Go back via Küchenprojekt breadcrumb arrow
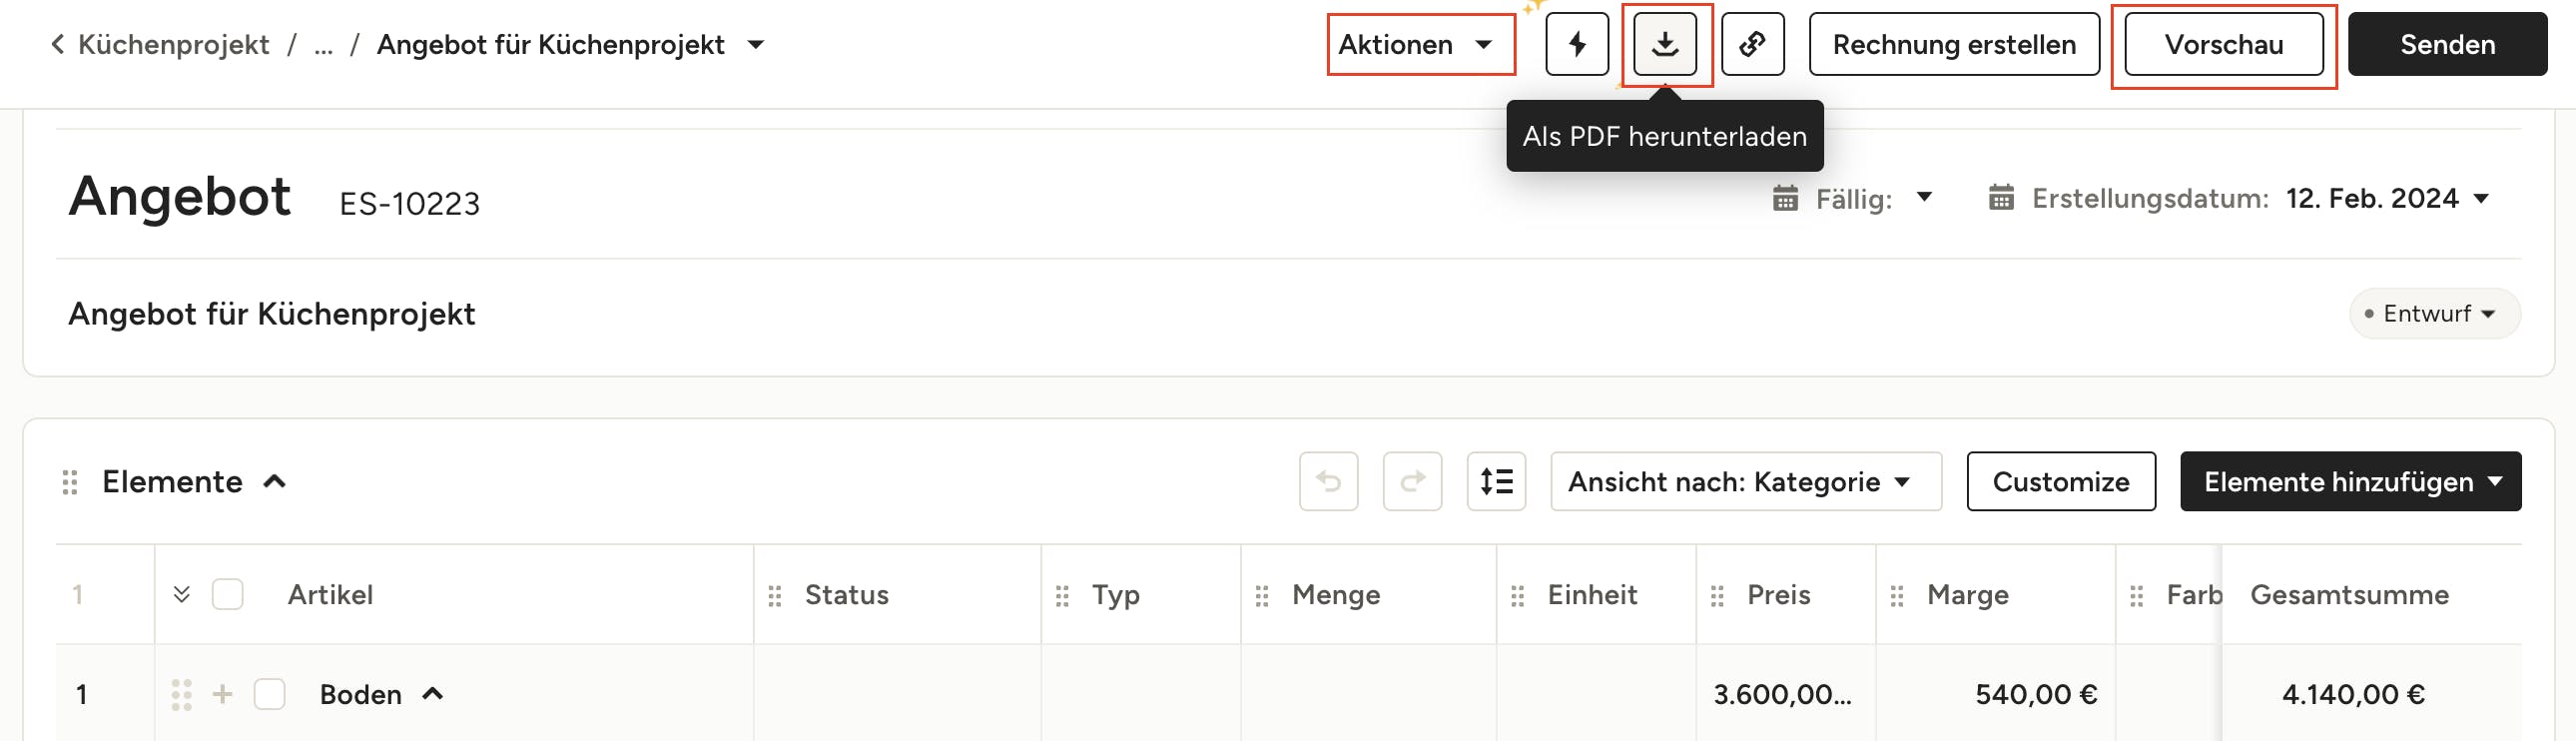 point(58,44)
